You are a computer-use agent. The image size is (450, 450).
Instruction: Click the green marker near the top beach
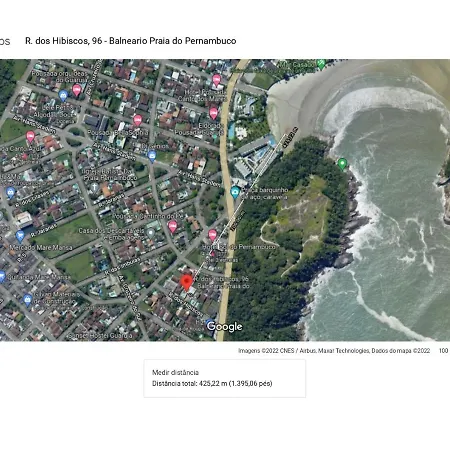321,64
